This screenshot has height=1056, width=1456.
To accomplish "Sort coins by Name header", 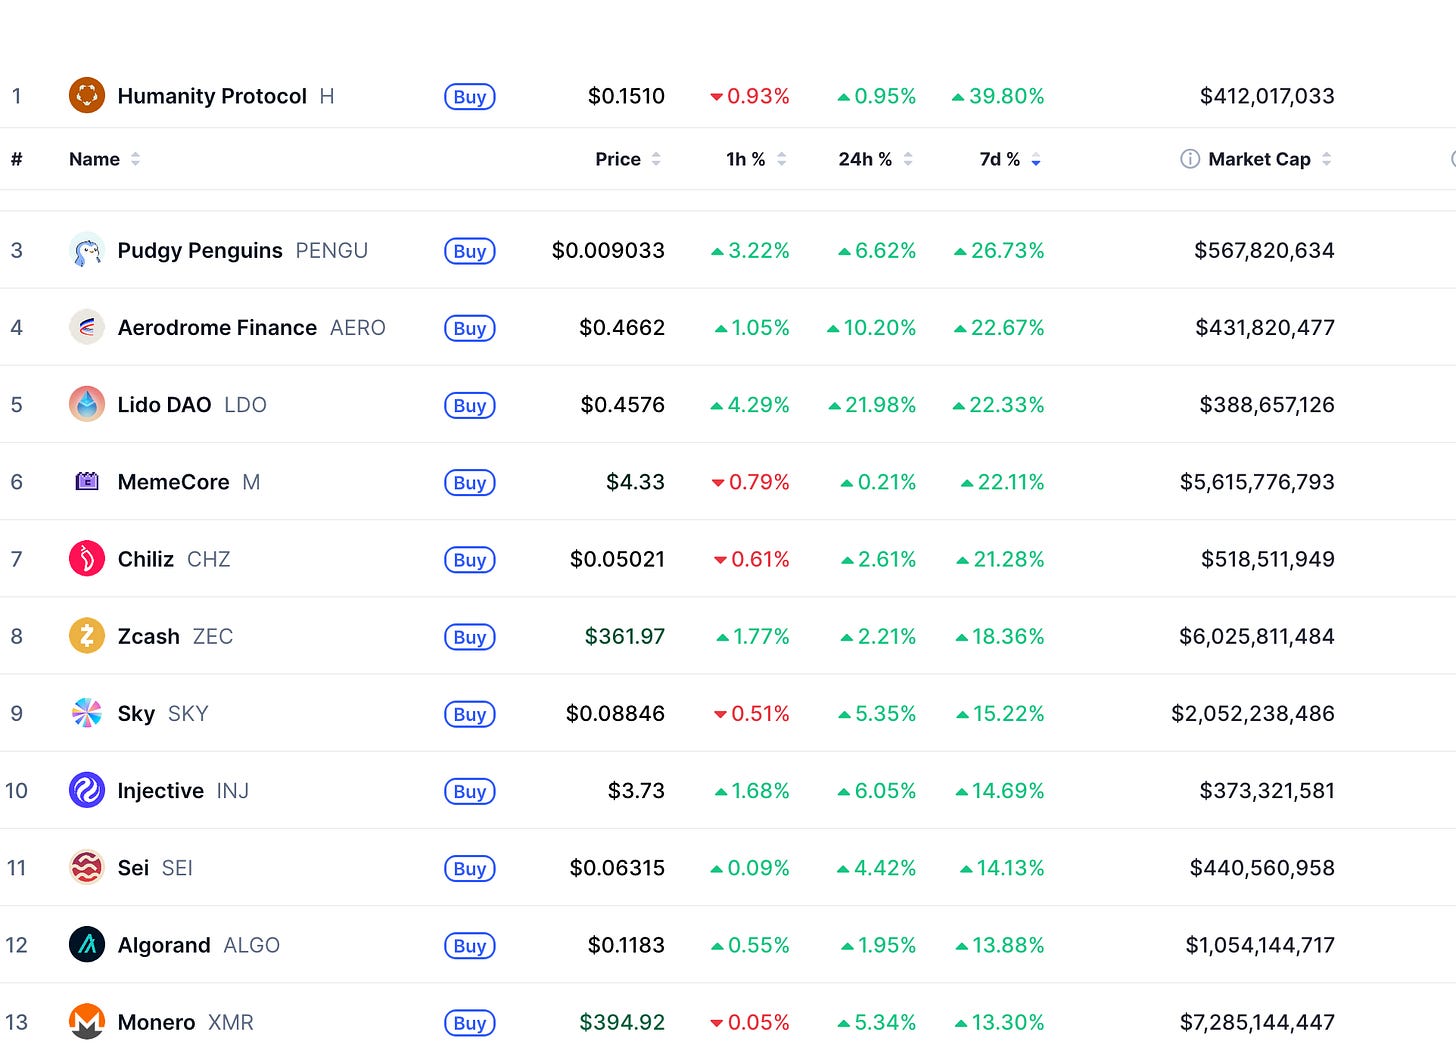I will coord(104,159).
